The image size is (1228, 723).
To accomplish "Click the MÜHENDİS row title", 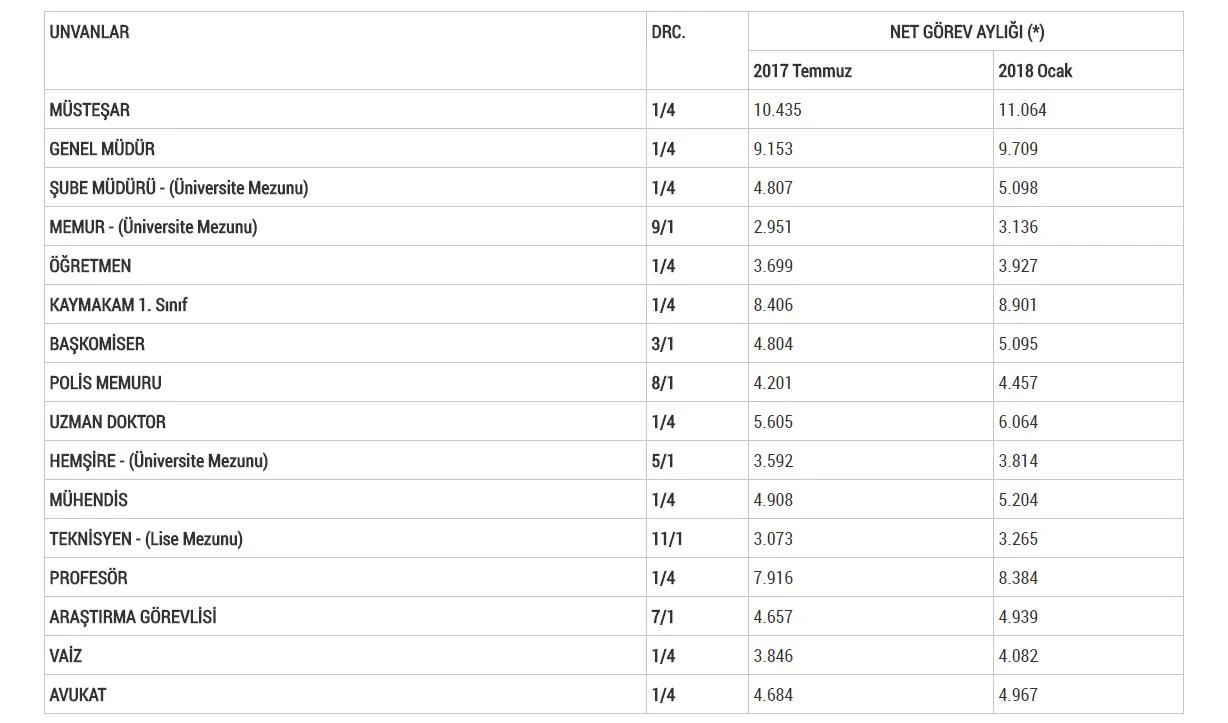I will pos(88,500).
